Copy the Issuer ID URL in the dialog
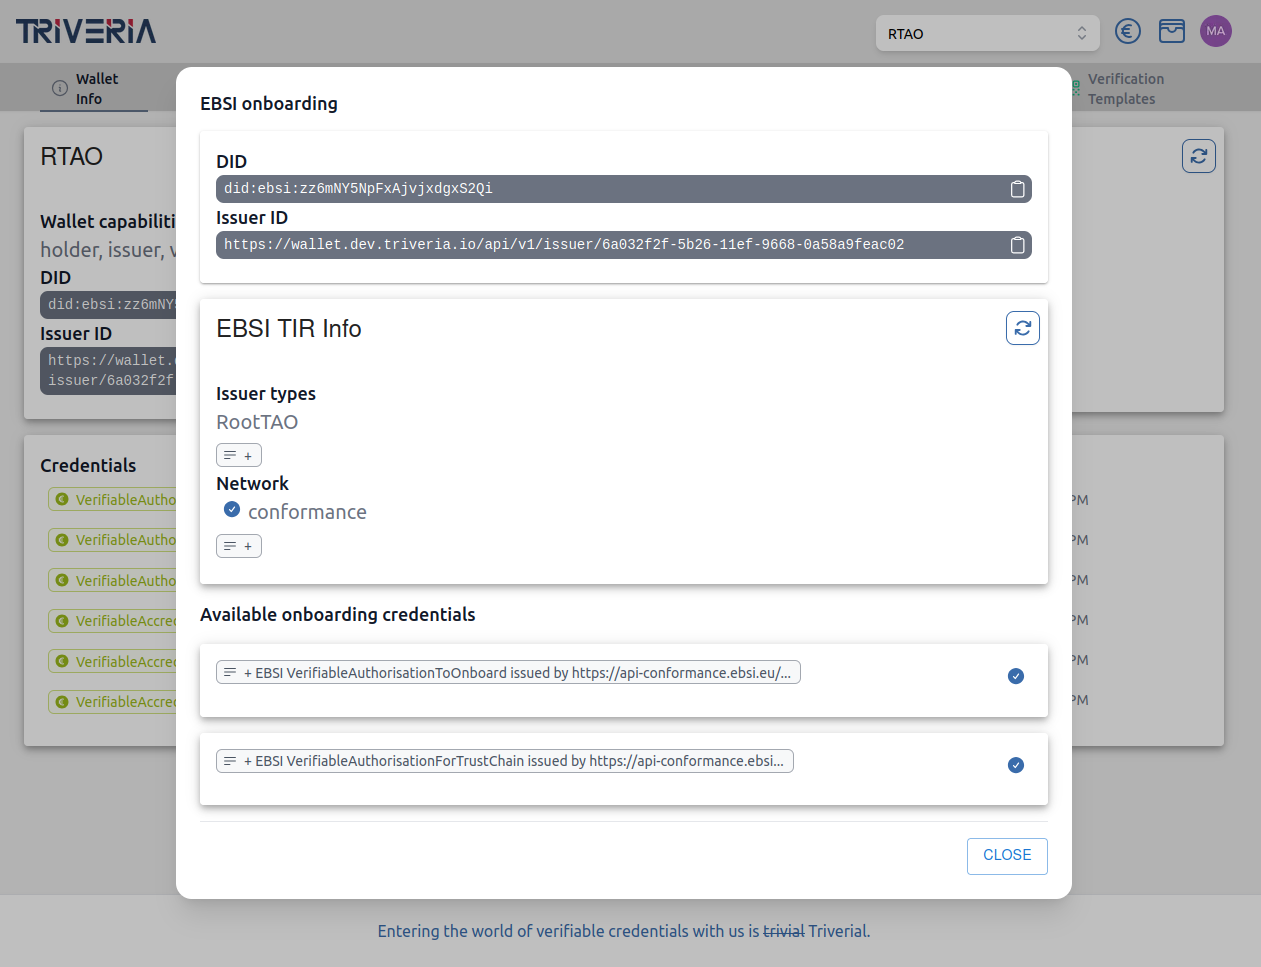Viewport: 1261px width, 967px height. pyautogui.click(x=1017, y=245)
